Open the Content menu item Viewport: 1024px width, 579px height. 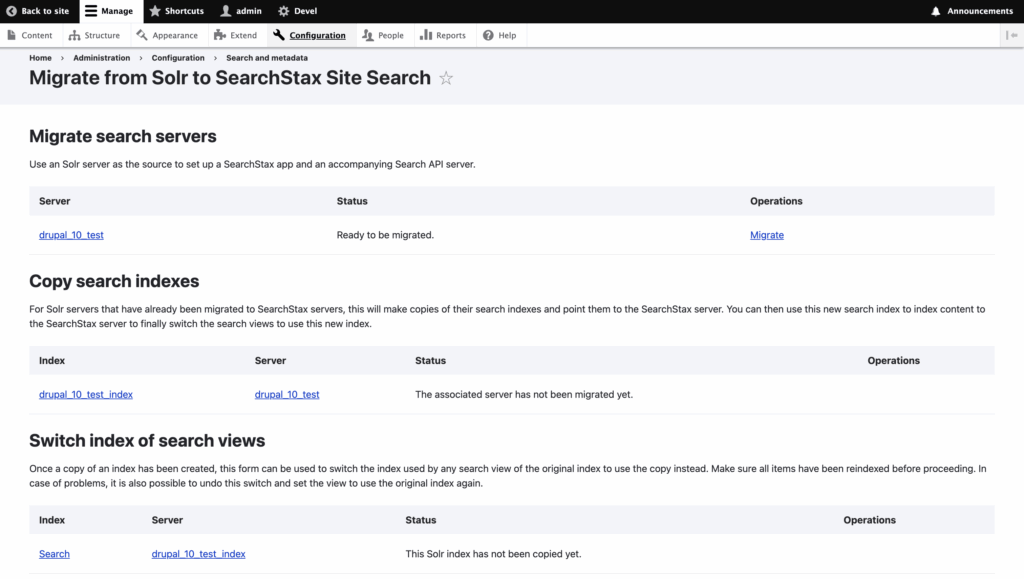[x=30, y=35]
